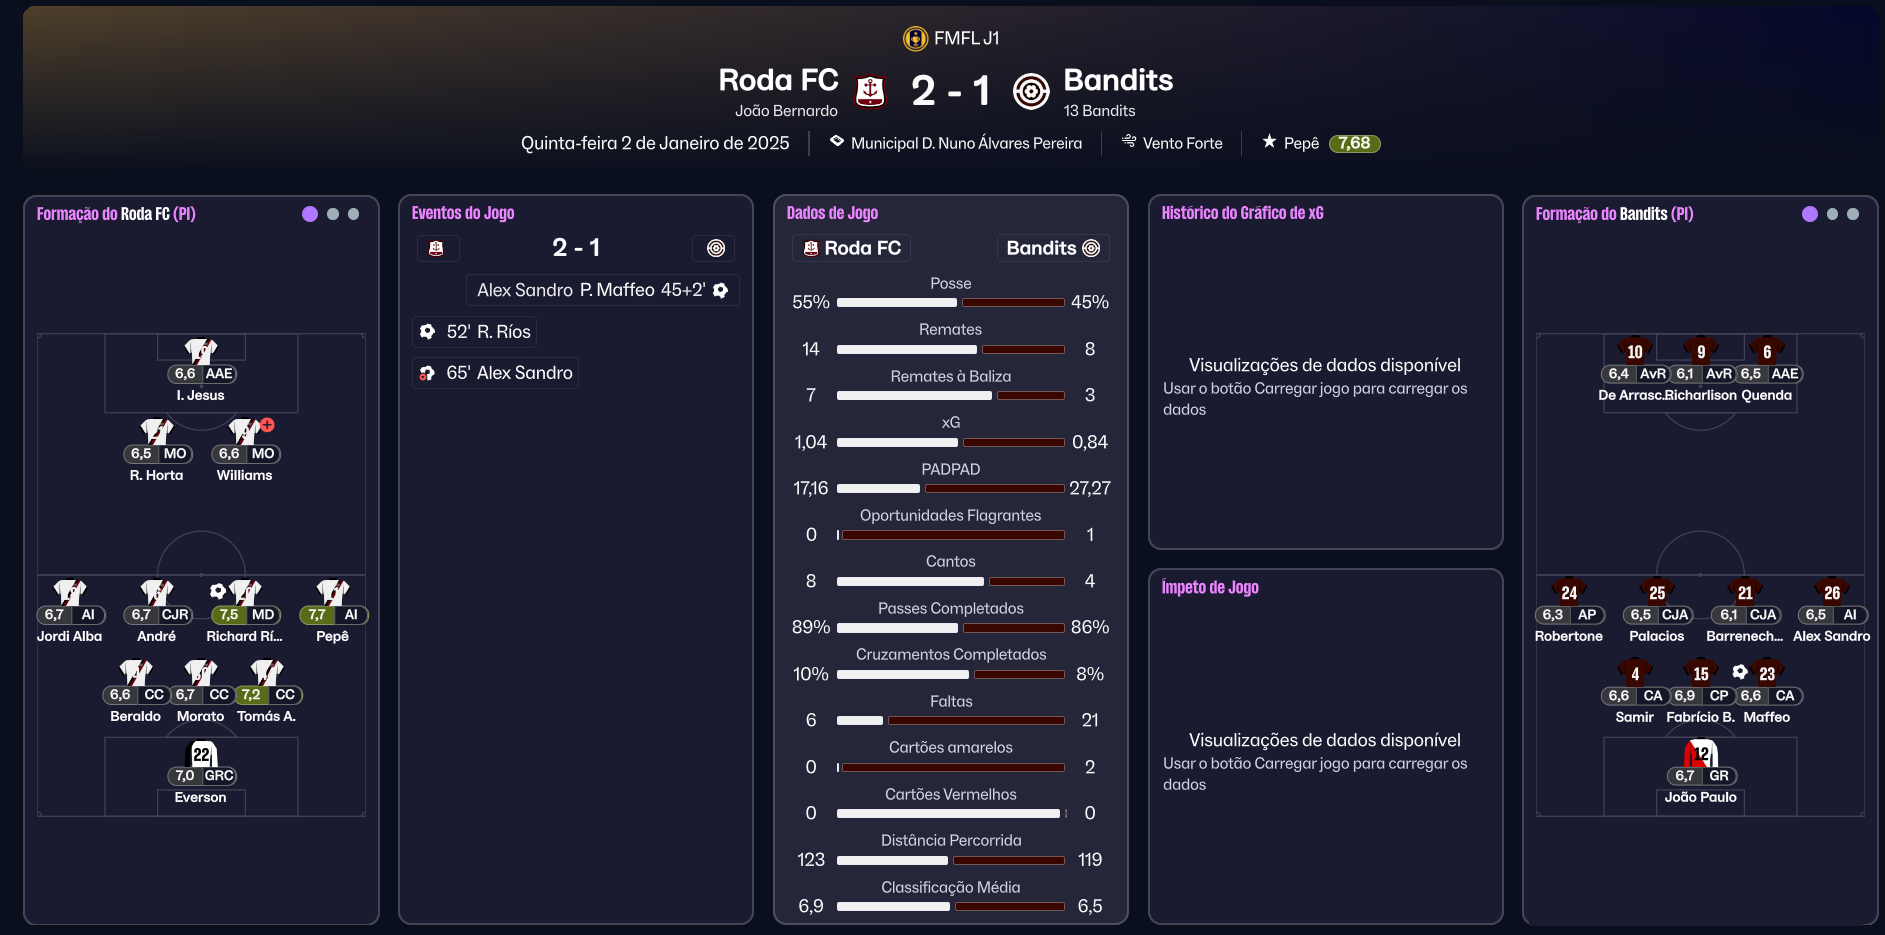Select second page dot in Roda FC formation

click(x=333, y=214)
